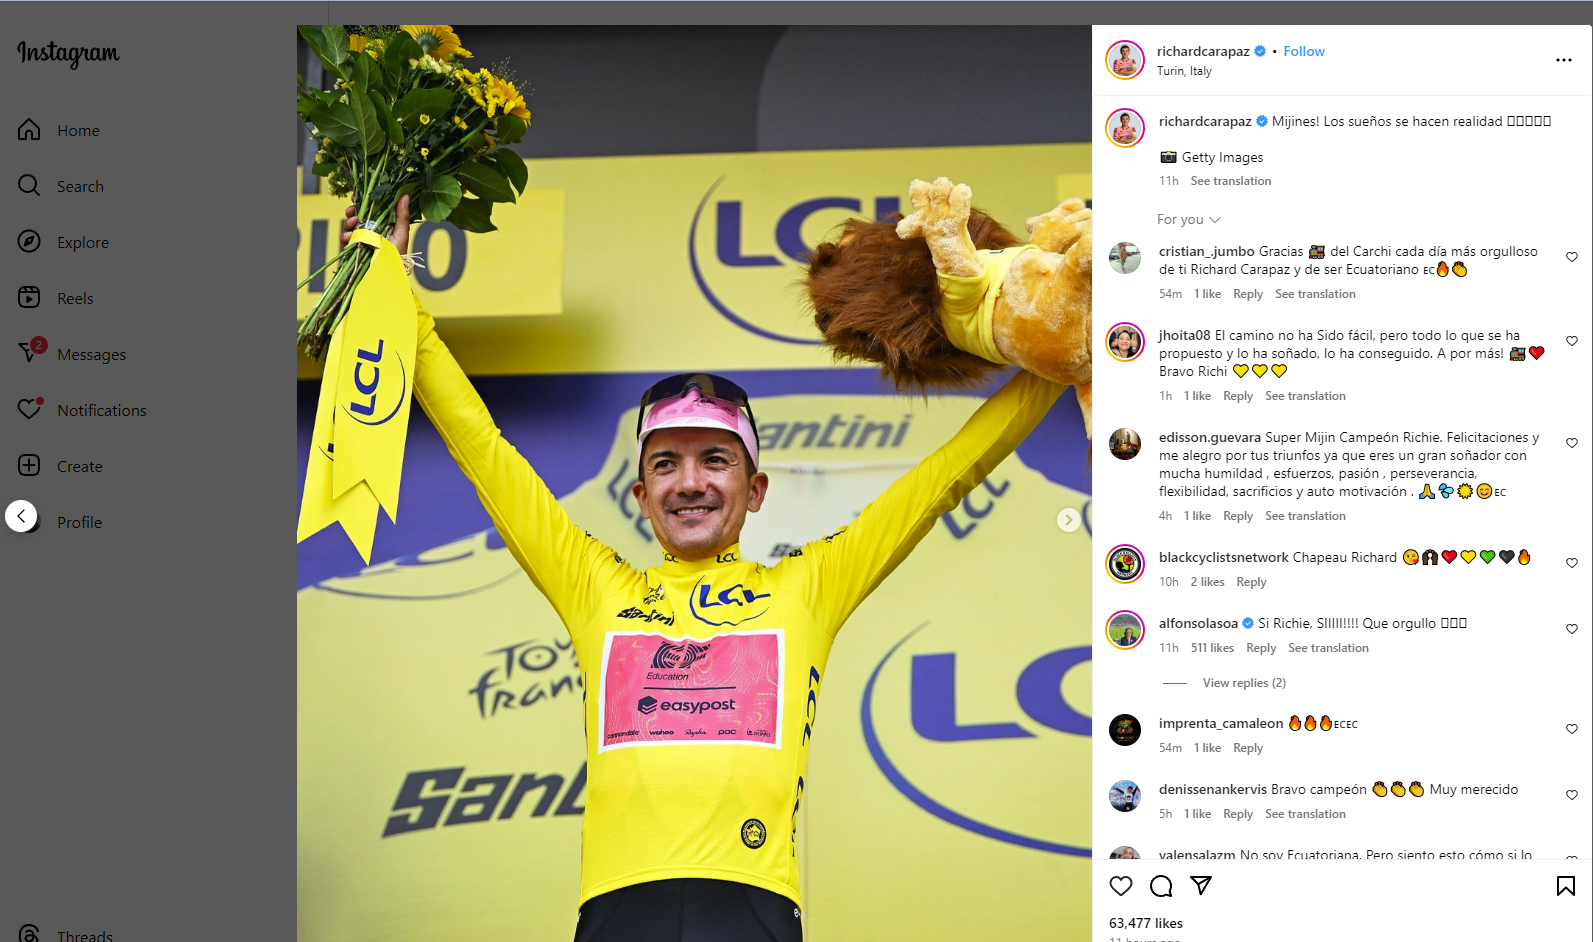Reply to blackcyclistsnetwork's comment
The image size is (1593, 942).
click(1251, 582)
